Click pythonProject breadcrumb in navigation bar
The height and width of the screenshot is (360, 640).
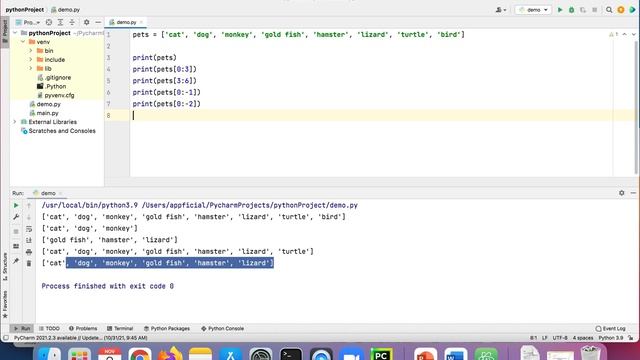tap(24, 9)
